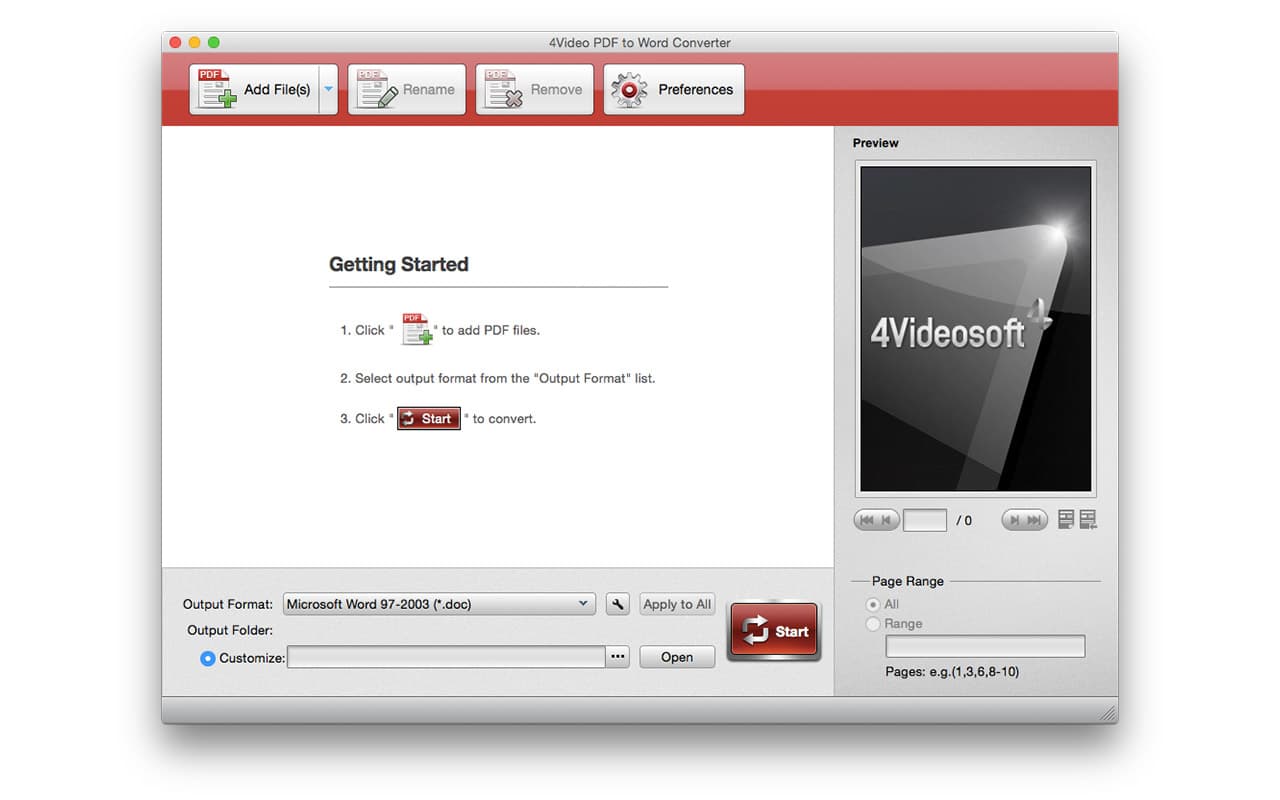The image size is (1280, 800).
Task: Click the Remove toolbar button
Action: pyautogui.click(x=534, y=89)
